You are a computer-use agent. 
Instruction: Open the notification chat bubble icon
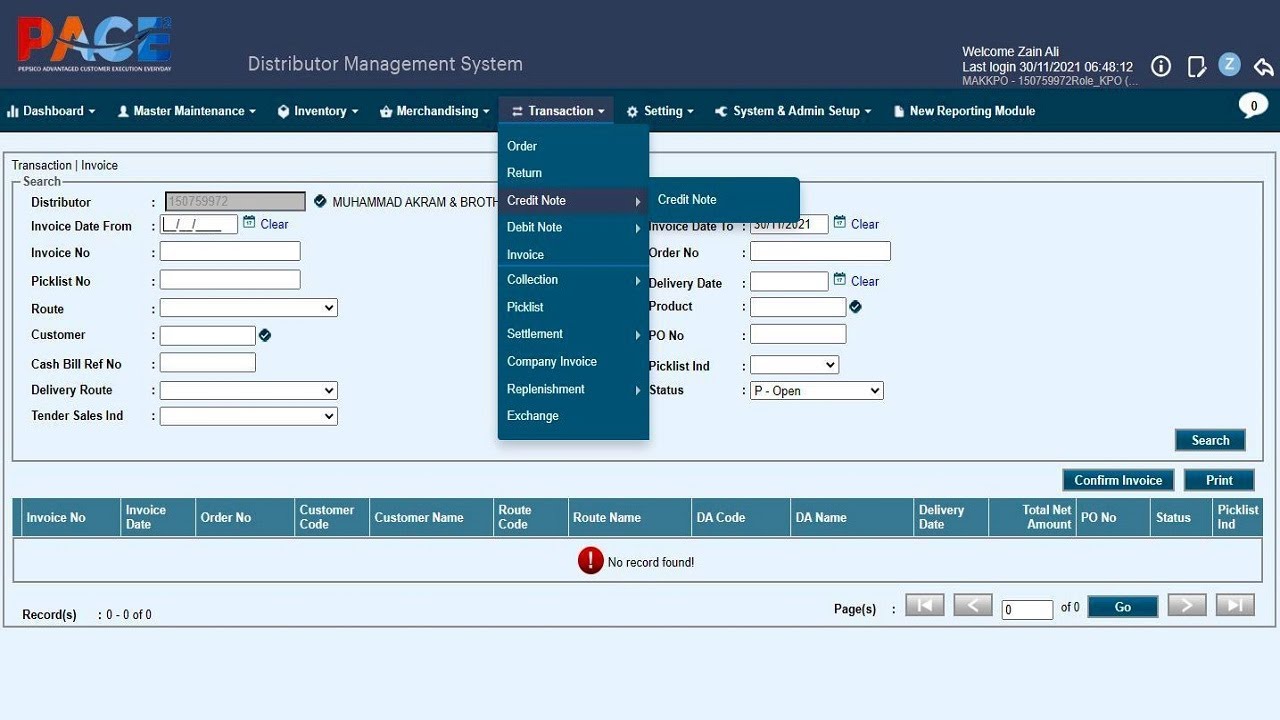coord(1253,106)
